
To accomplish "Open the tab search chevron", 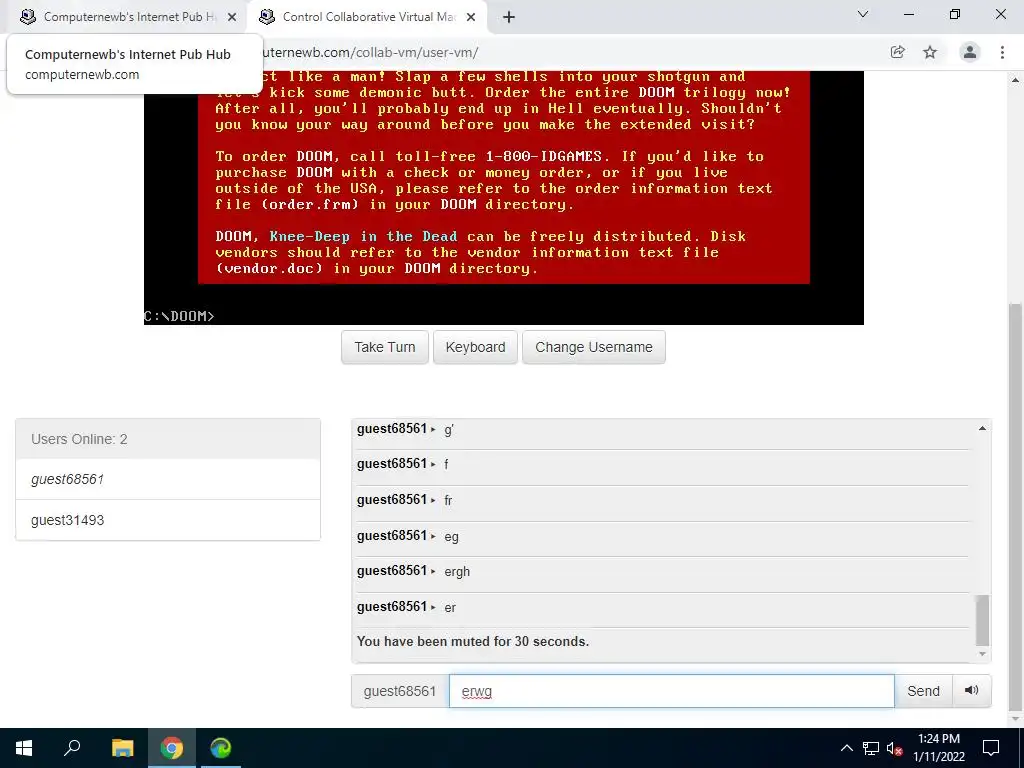I will 863,14.
